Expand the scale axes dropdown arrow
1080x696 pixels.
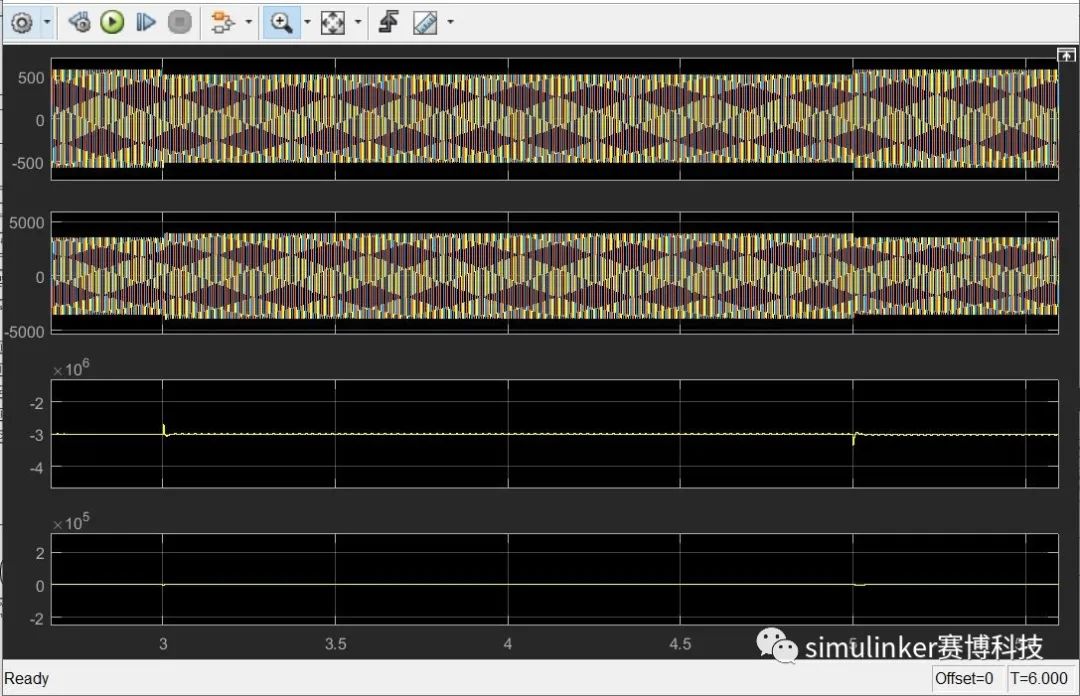(x=357, y=22)
